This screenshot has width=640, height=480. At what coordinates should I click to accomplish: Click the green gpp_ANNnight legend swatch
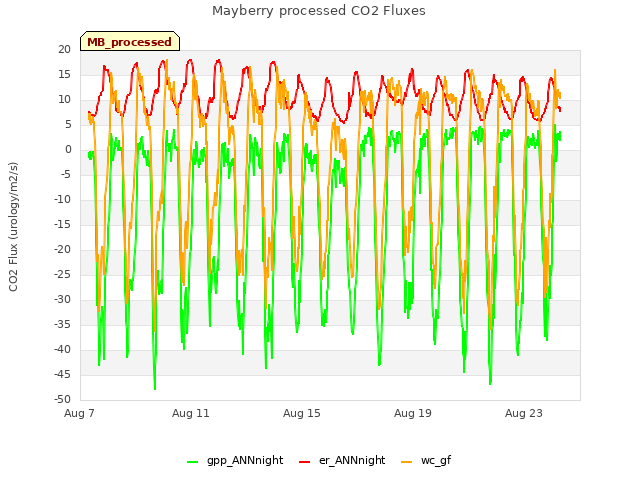tap(193, 462)
